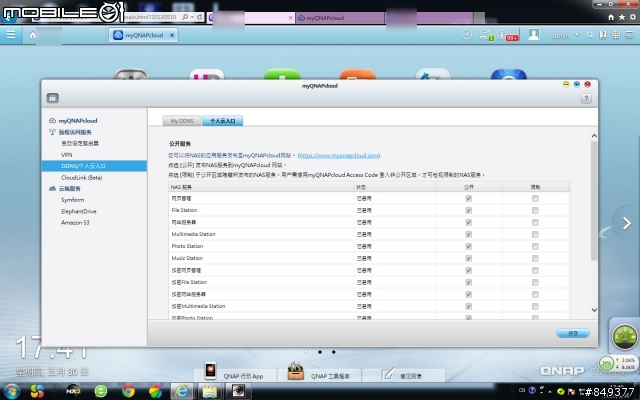Click the QNAP mobile App phone icon
The image size is (640, 400).
click(x=210, y=371)
